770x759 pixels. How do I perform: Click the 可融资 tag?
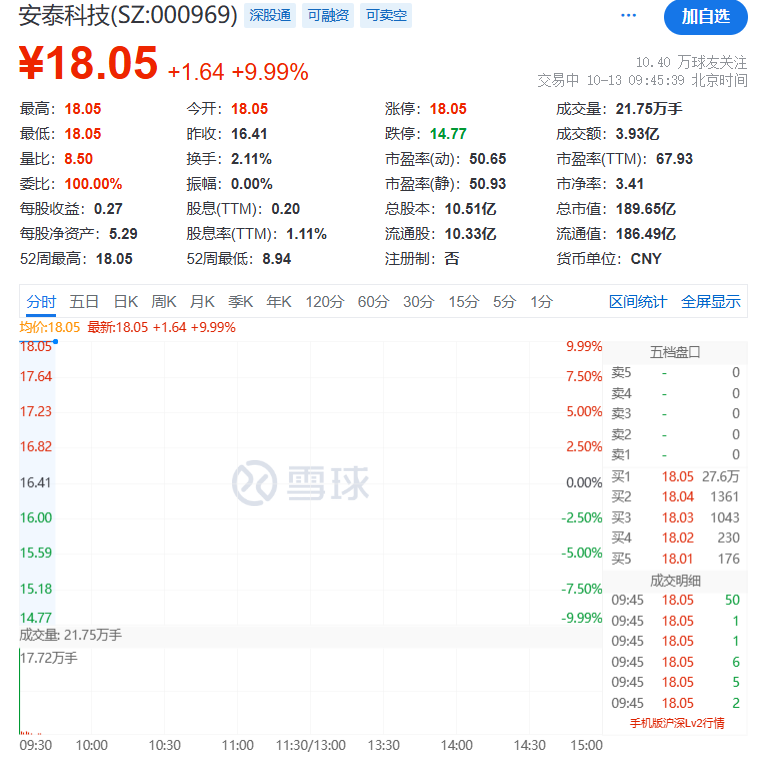[x=326, y=16]
